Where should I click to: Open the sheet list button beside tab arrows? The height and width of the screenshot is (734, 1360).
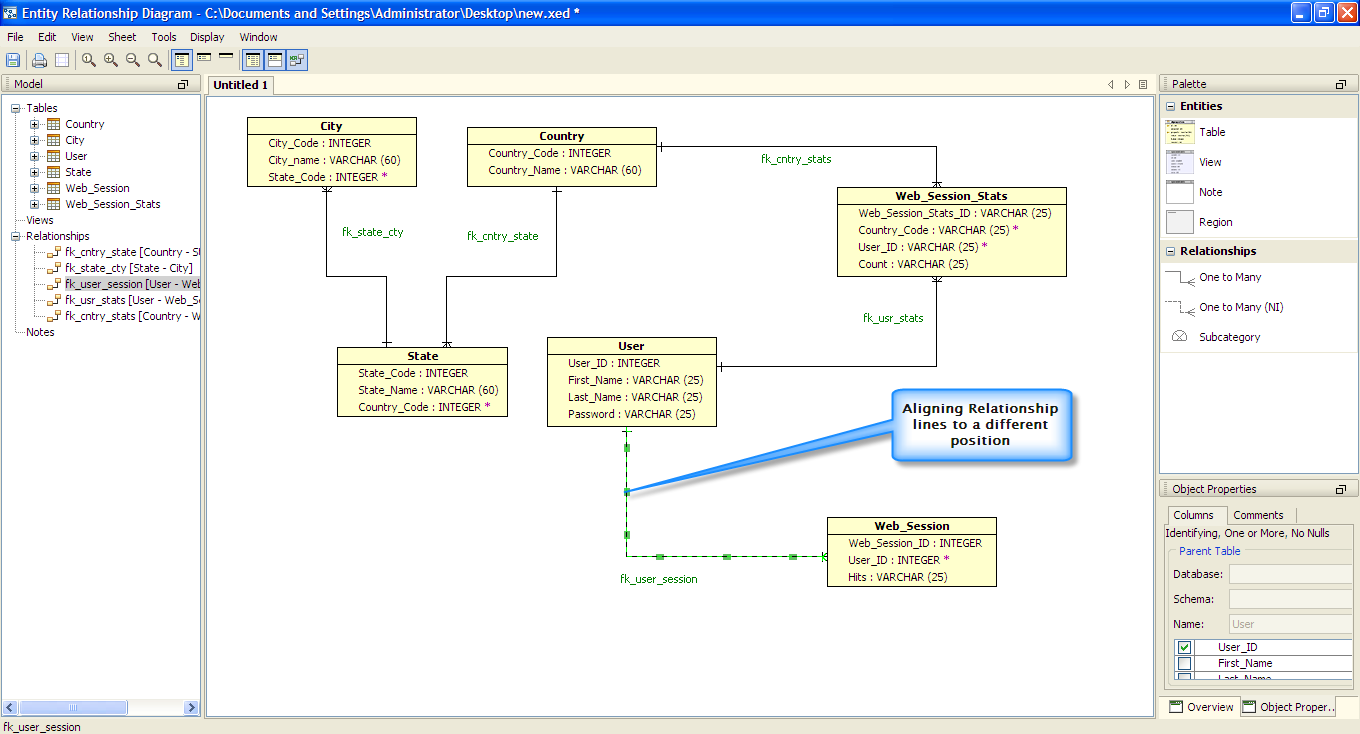point(1143,85)
